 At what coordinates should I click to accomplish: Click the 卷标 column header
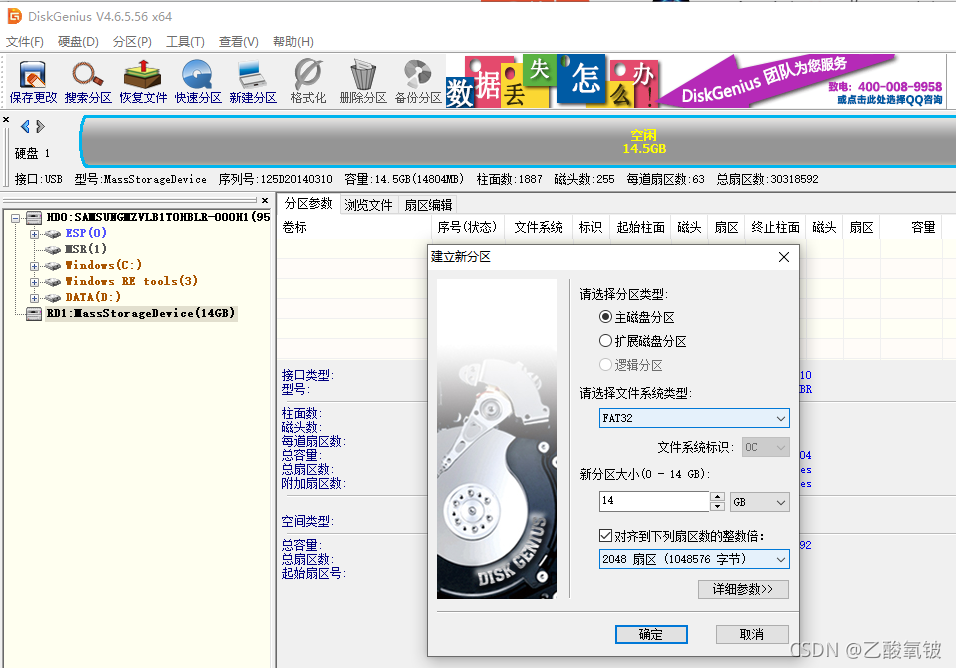[x=354, y=227]
